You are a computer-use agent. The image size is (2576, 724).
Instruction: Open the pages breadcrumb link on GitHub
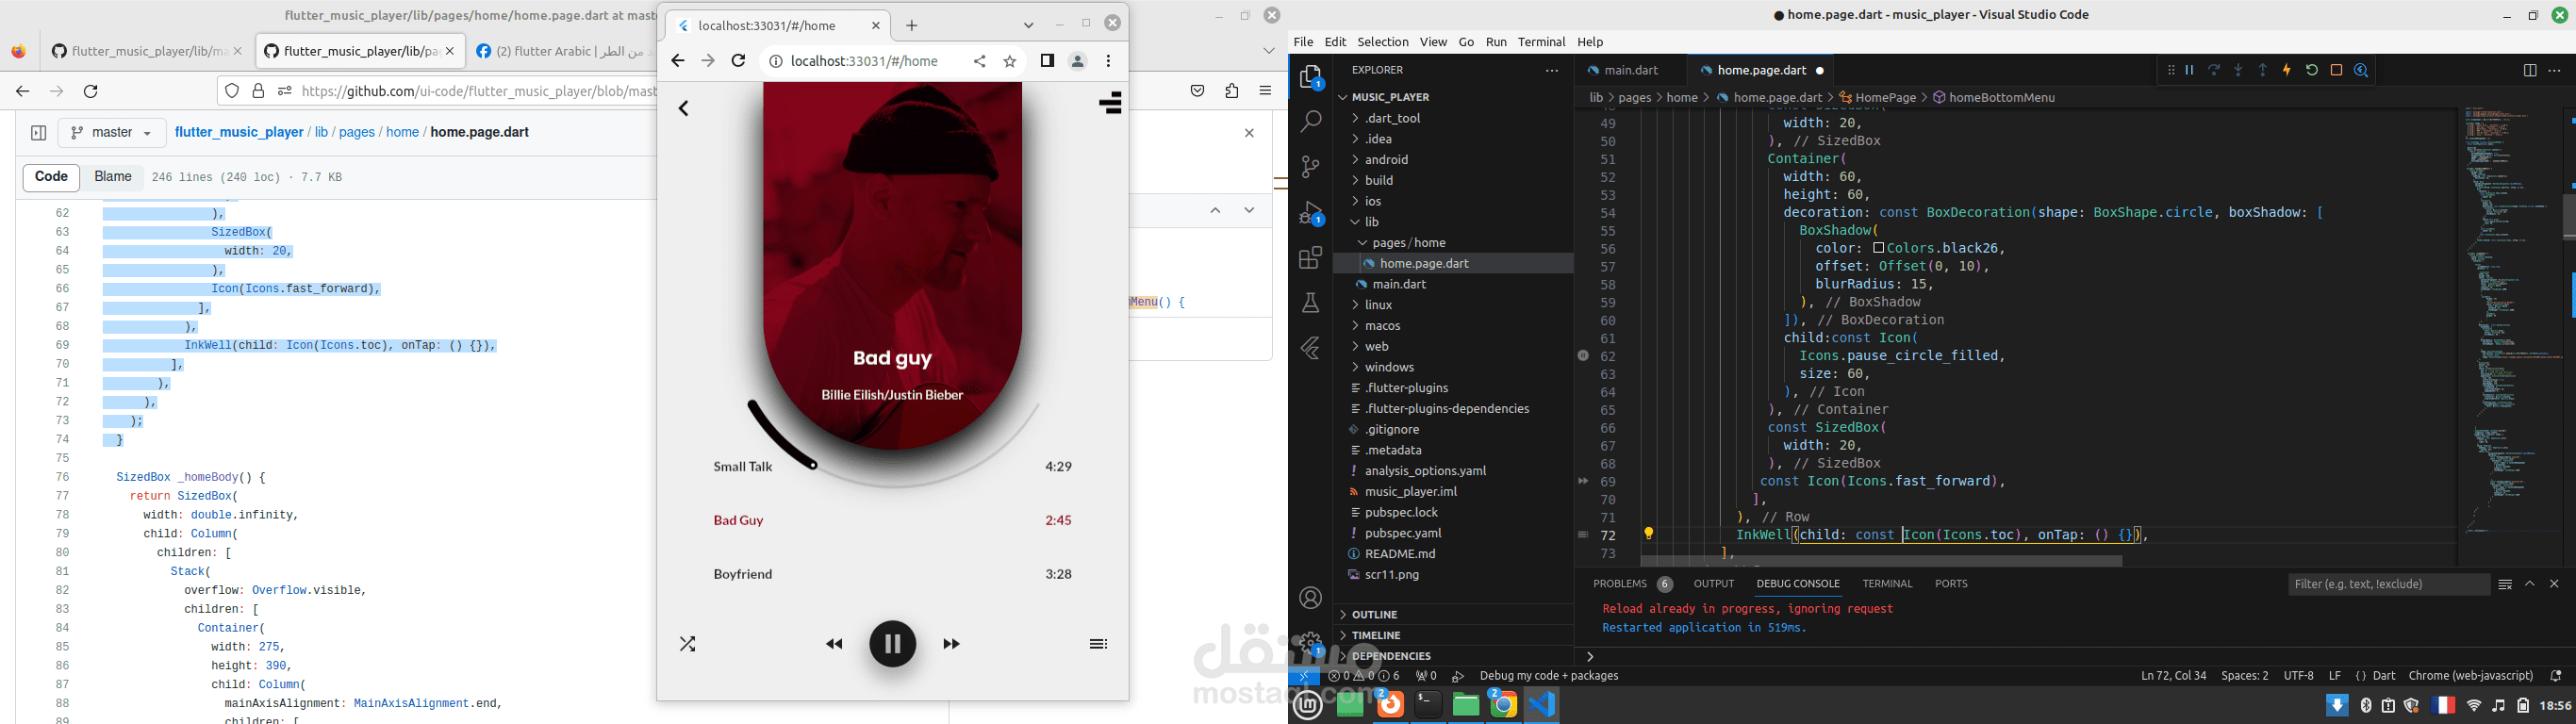(x=356, y=132)
